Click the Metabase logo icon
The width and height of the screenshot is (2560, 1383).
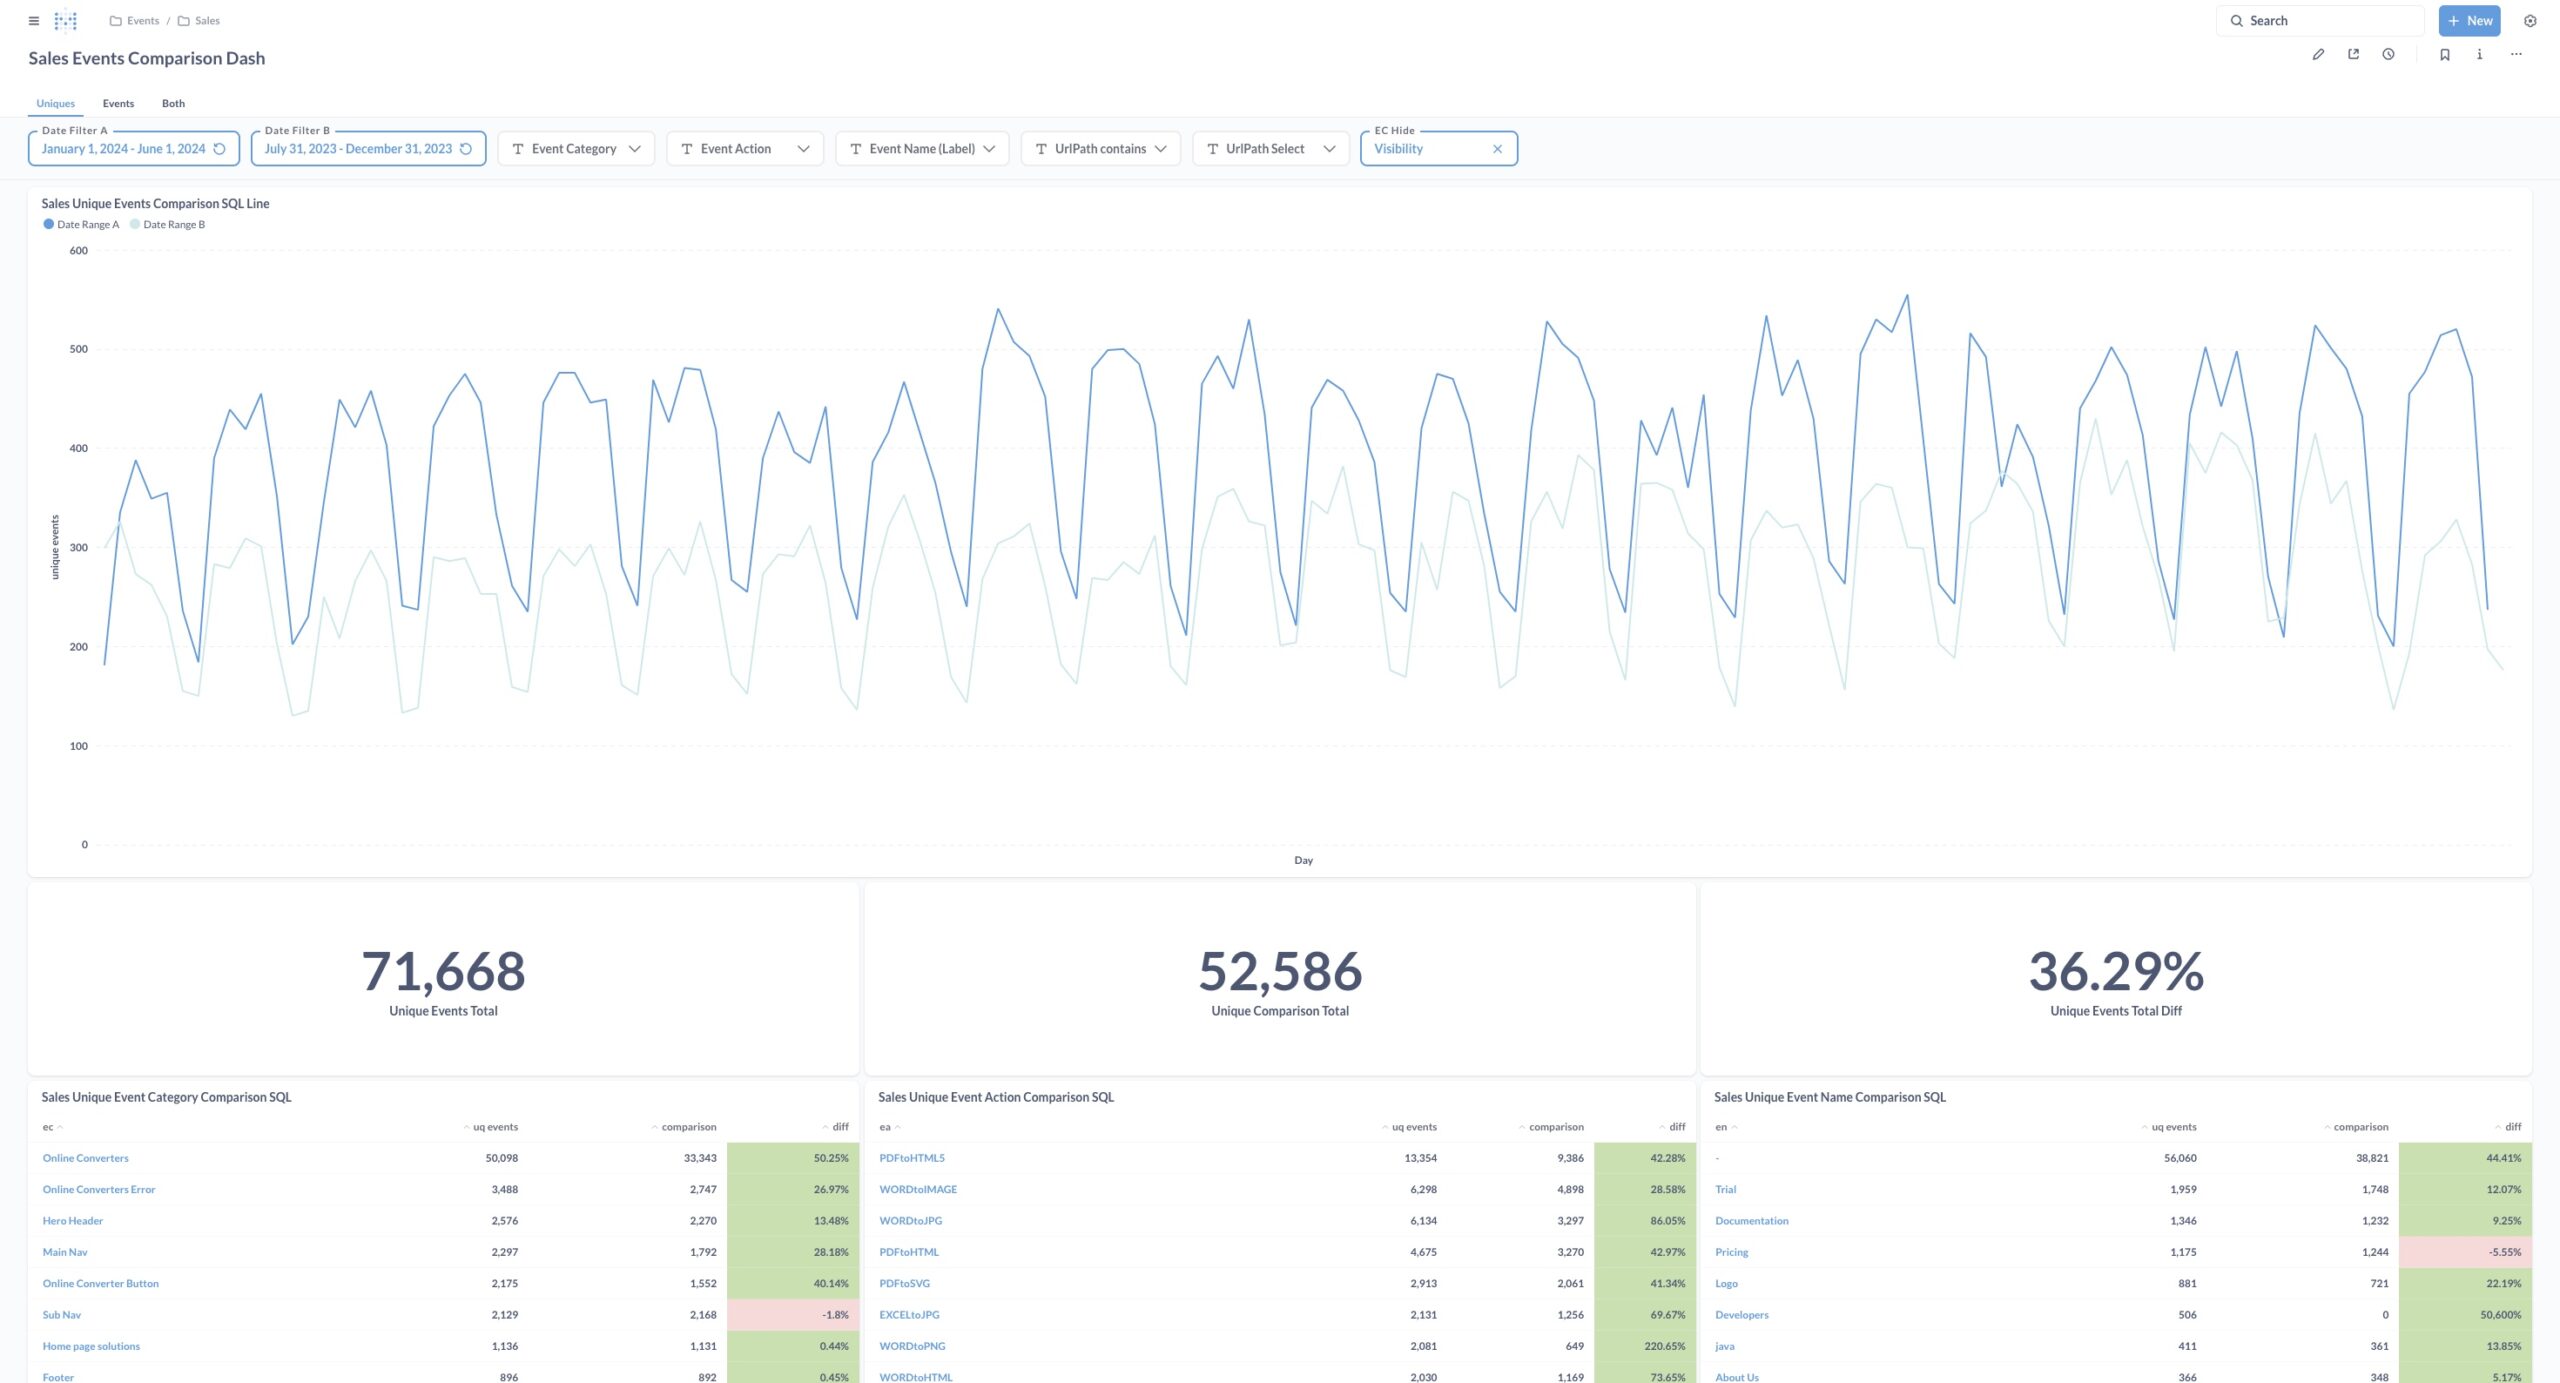(x=66, y=20)
